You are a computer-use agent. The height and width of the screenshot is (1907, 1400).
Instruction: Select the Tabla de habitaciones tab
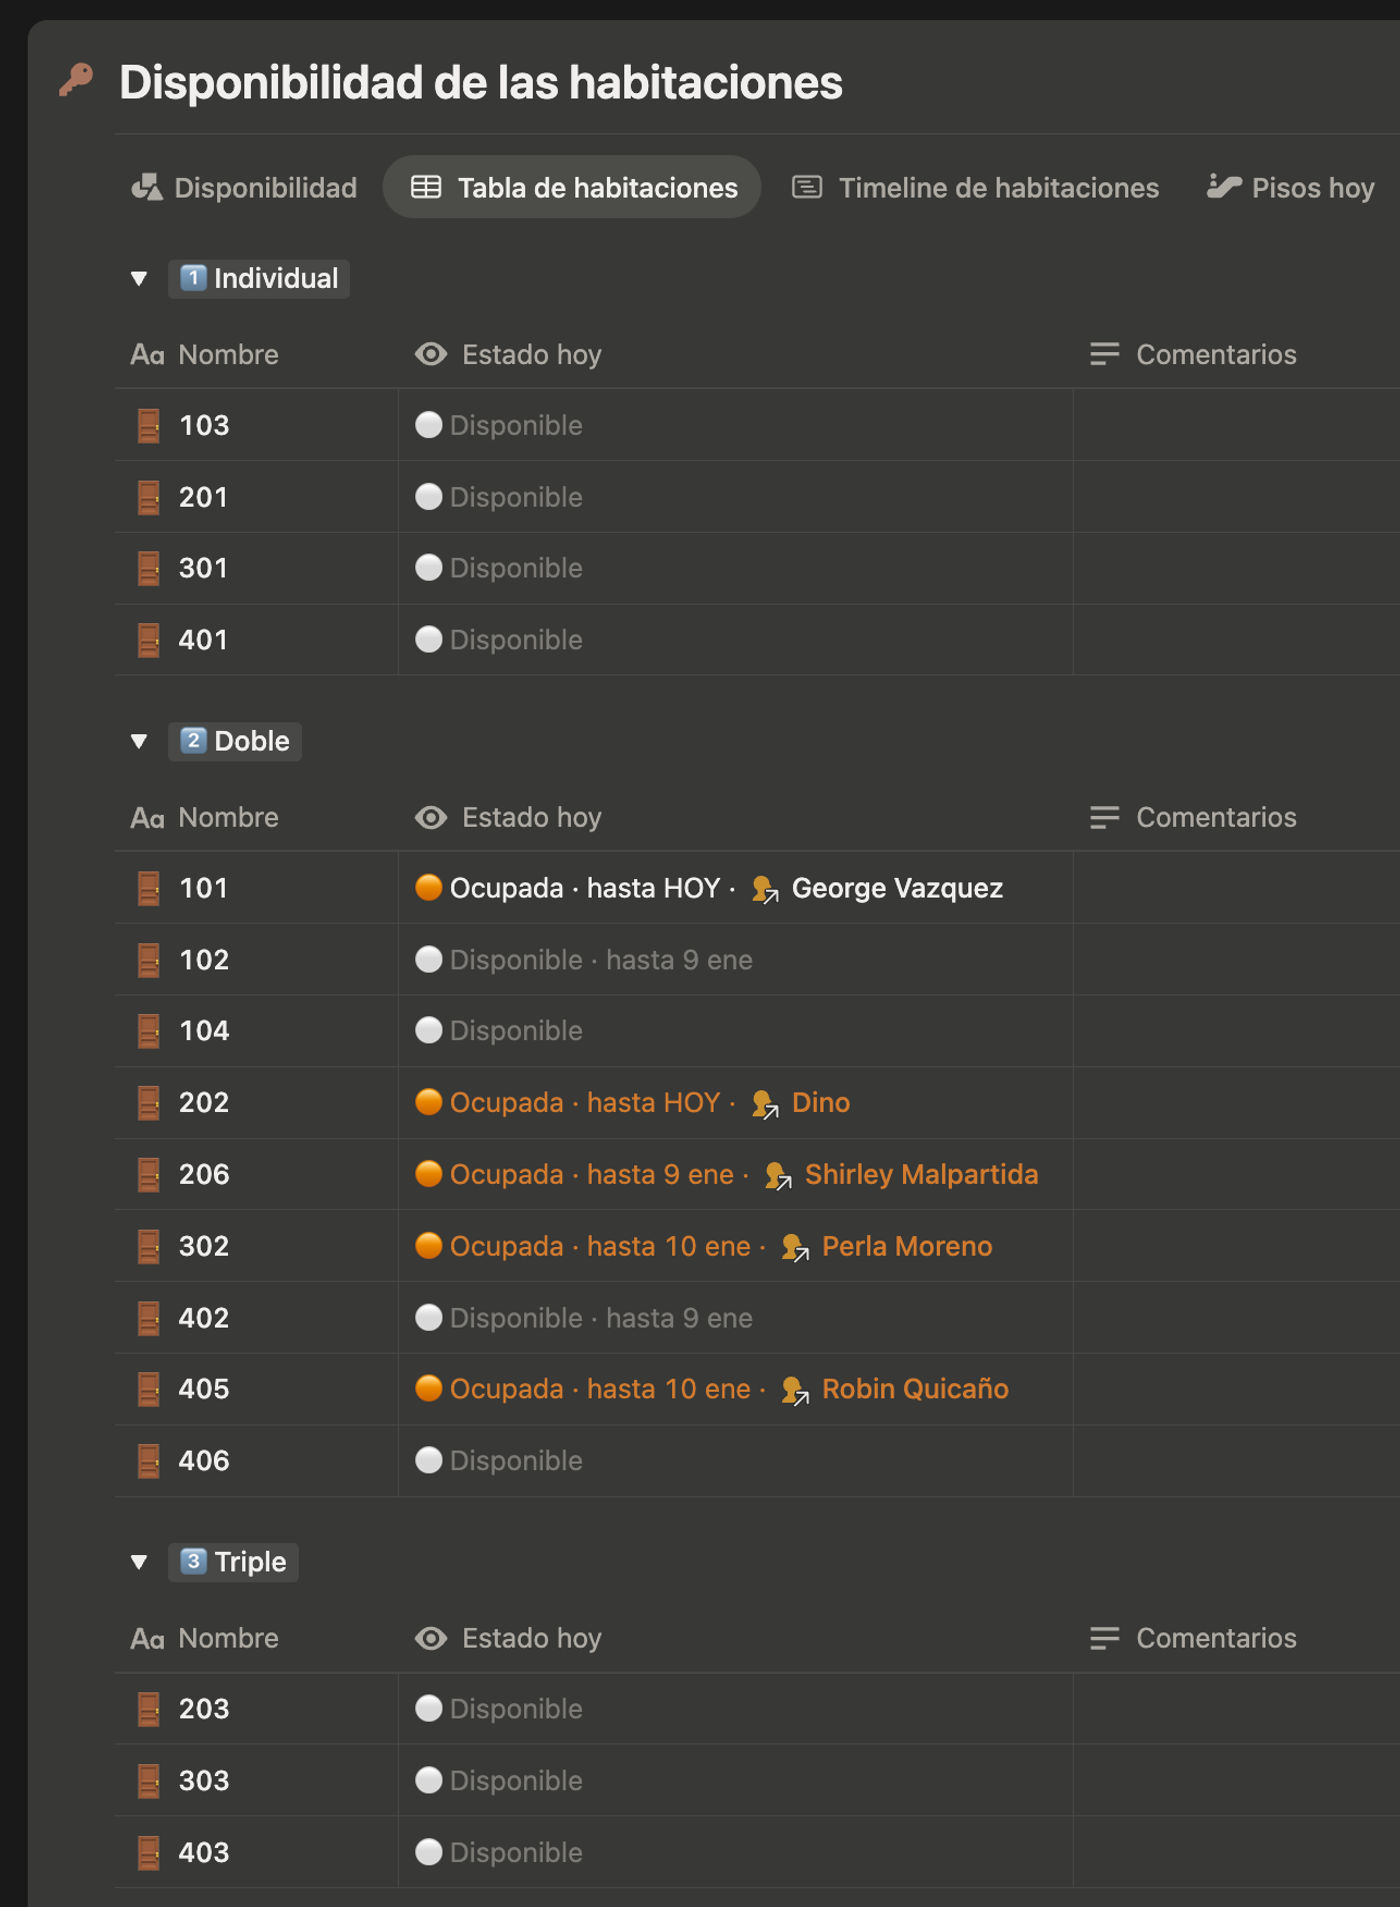(573, 188)
